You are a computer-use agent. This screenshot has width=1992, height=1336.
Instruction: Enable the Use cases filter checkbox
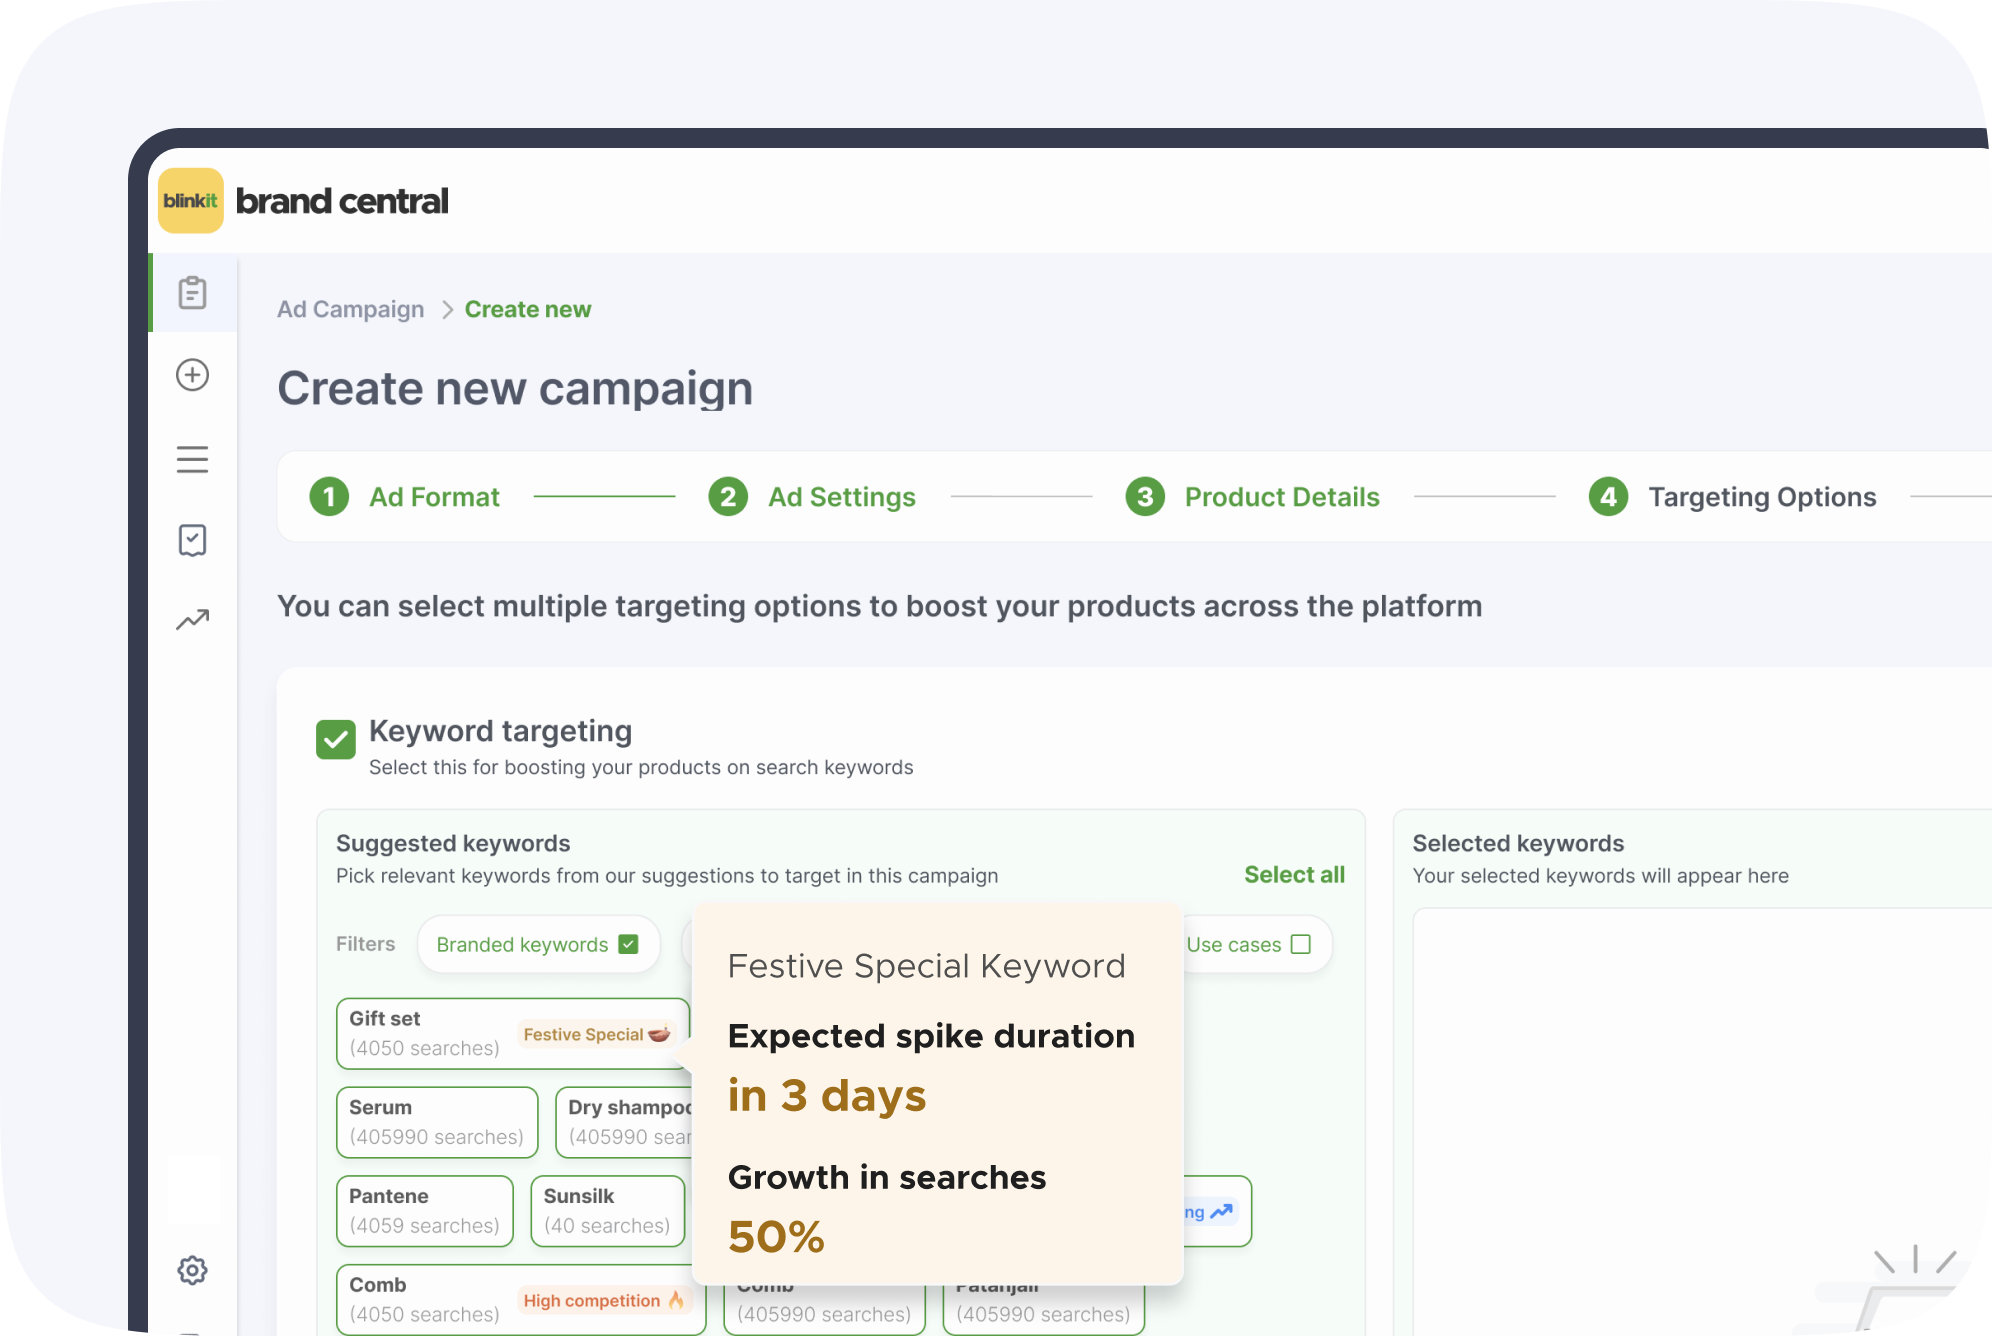tap(1300, 944)
